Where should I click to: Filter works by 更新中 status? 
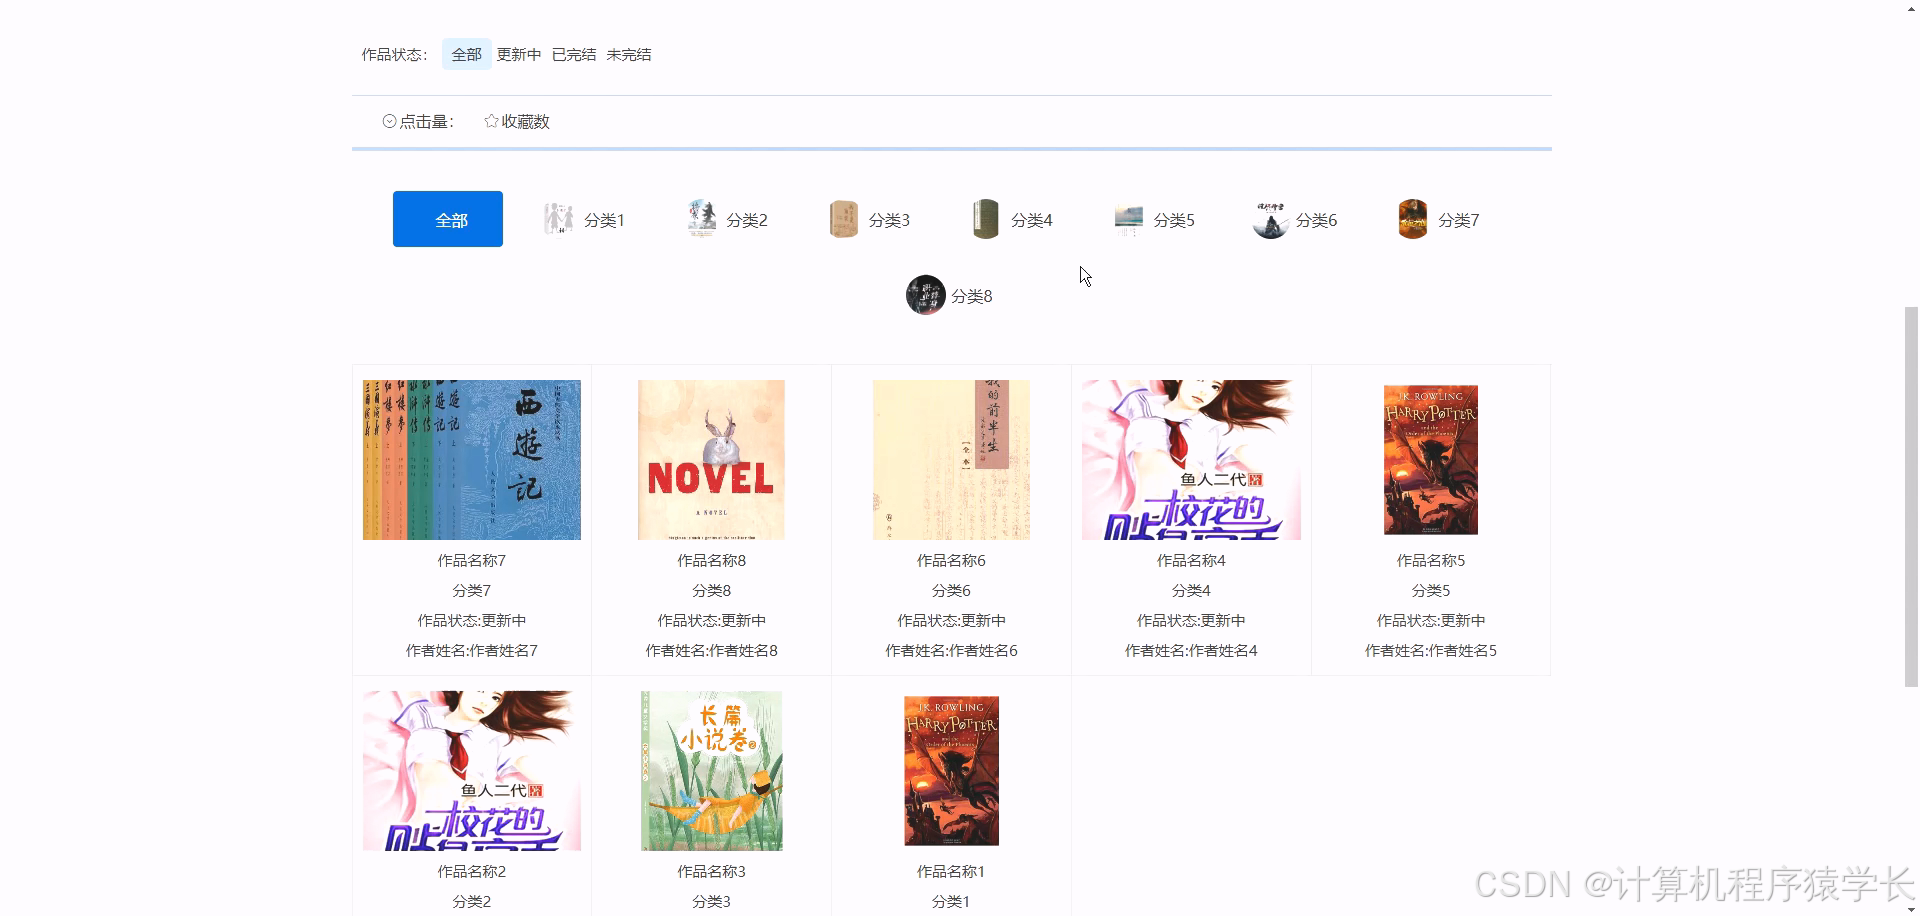click(518, 54)
